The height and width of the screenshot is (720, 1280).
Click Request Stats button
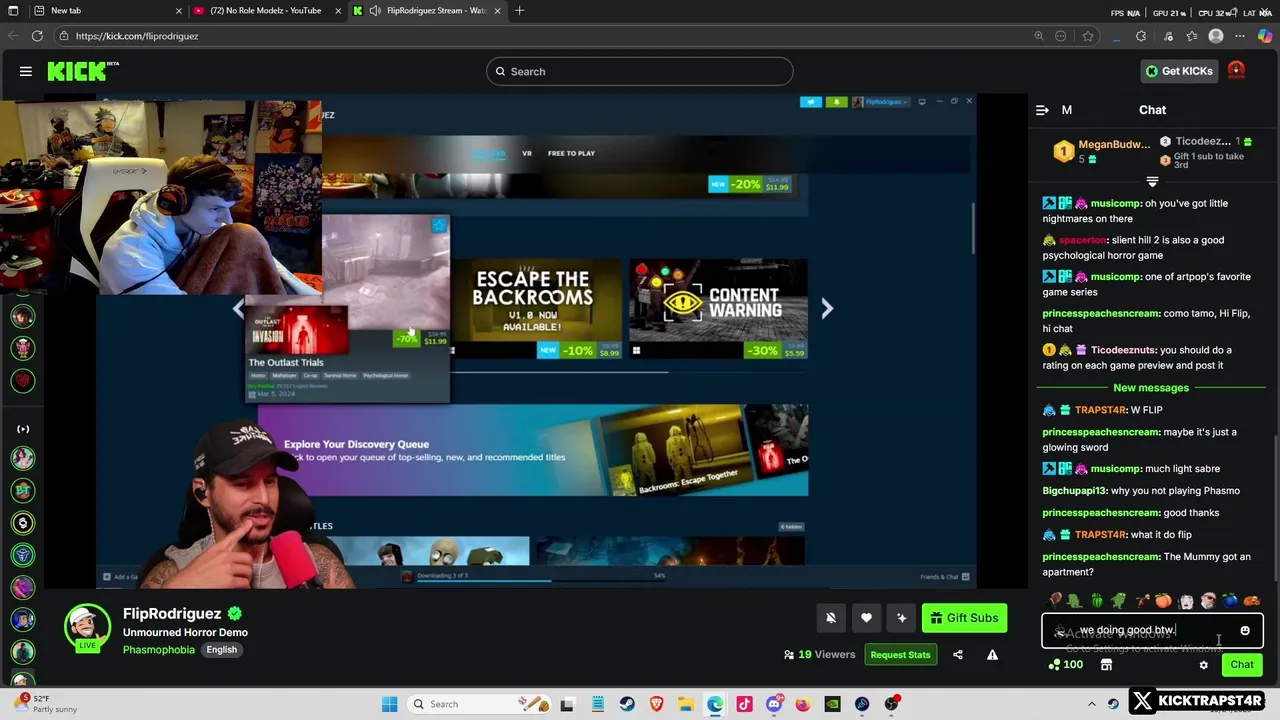point(900,655)
